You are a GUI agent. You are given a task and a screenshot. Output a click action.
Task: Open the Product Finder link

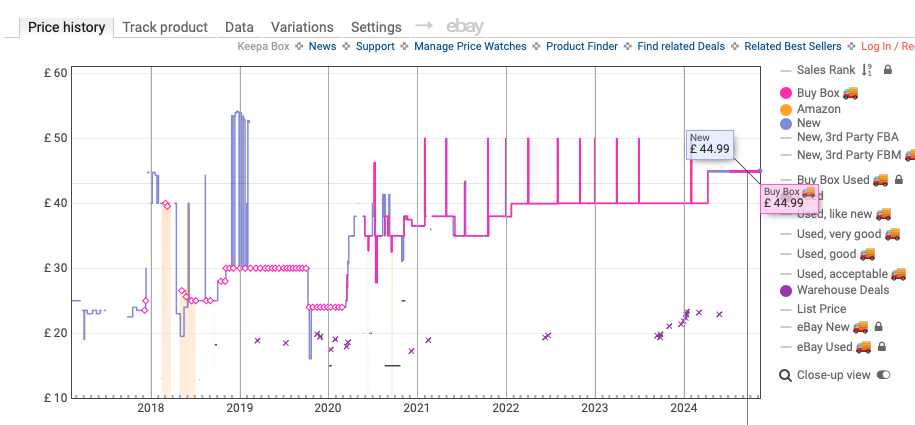582,46
